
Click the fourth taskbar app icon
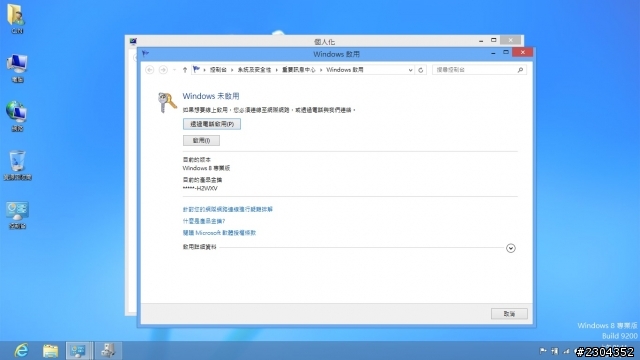[108, 351]
